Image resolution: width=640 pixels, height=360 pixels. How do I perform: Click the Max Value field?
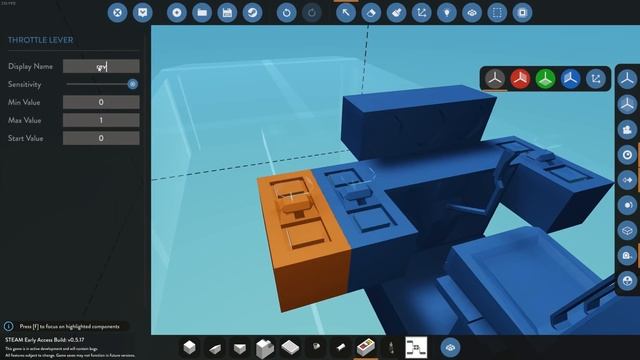pyautogui.click(x=101, y=120)
